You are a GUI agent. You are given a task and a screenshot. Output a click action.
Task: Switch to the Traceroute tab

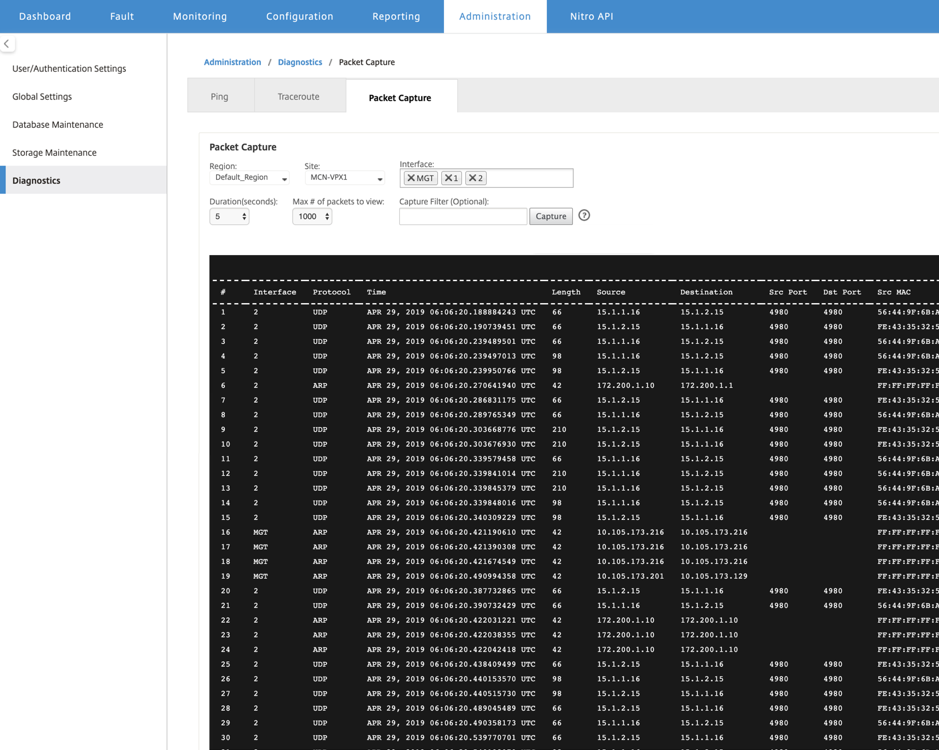(x=299, y=96)
